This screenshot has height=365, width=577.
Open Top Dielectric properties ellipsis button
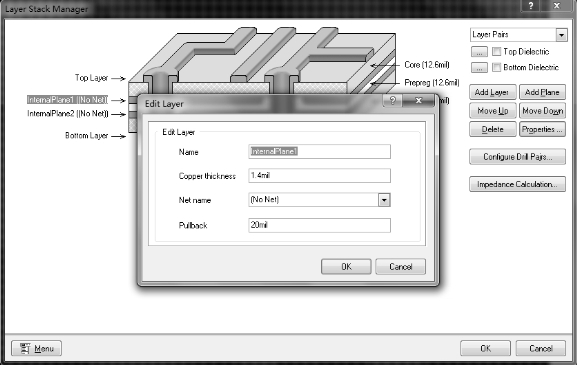pyautogui.click(x=479, y=52)
